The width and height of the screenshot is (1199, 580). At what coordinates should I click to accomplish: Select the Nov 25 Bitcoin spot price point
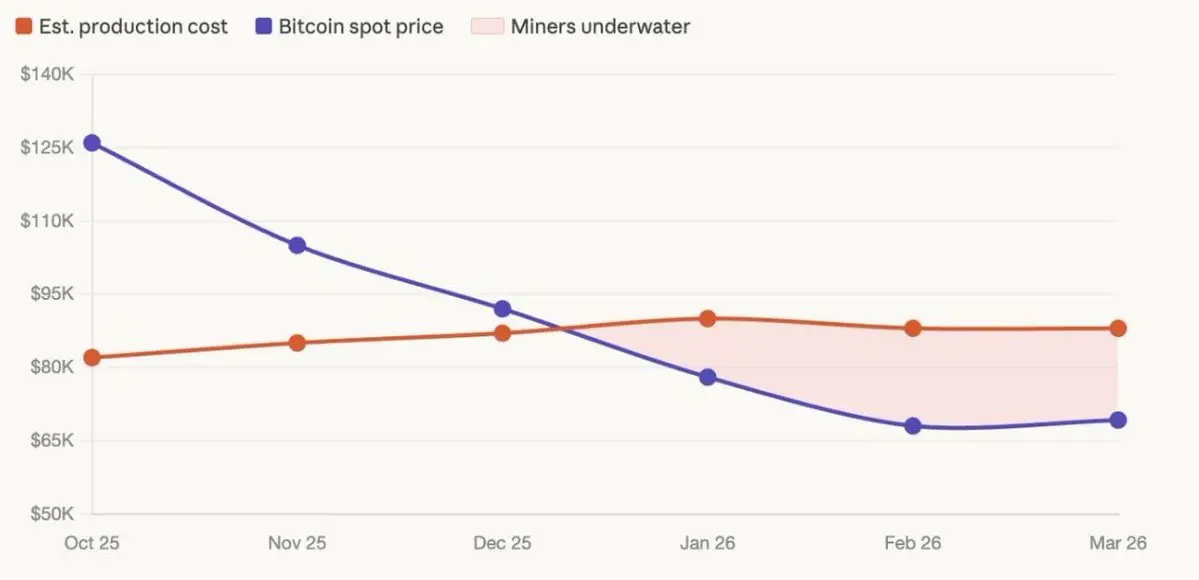click(x=297, y=246)
